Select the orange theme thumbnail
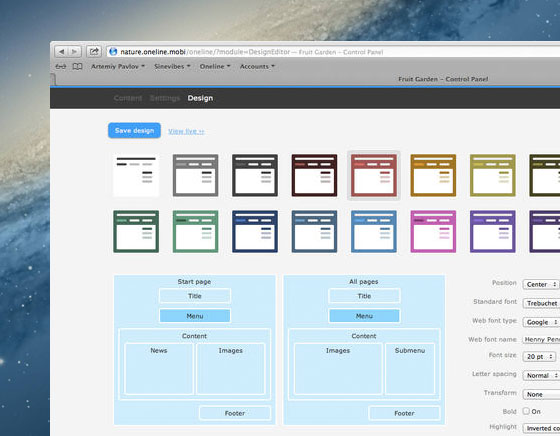The width and height of the screenshot is (560, 436). pos(433,175)
